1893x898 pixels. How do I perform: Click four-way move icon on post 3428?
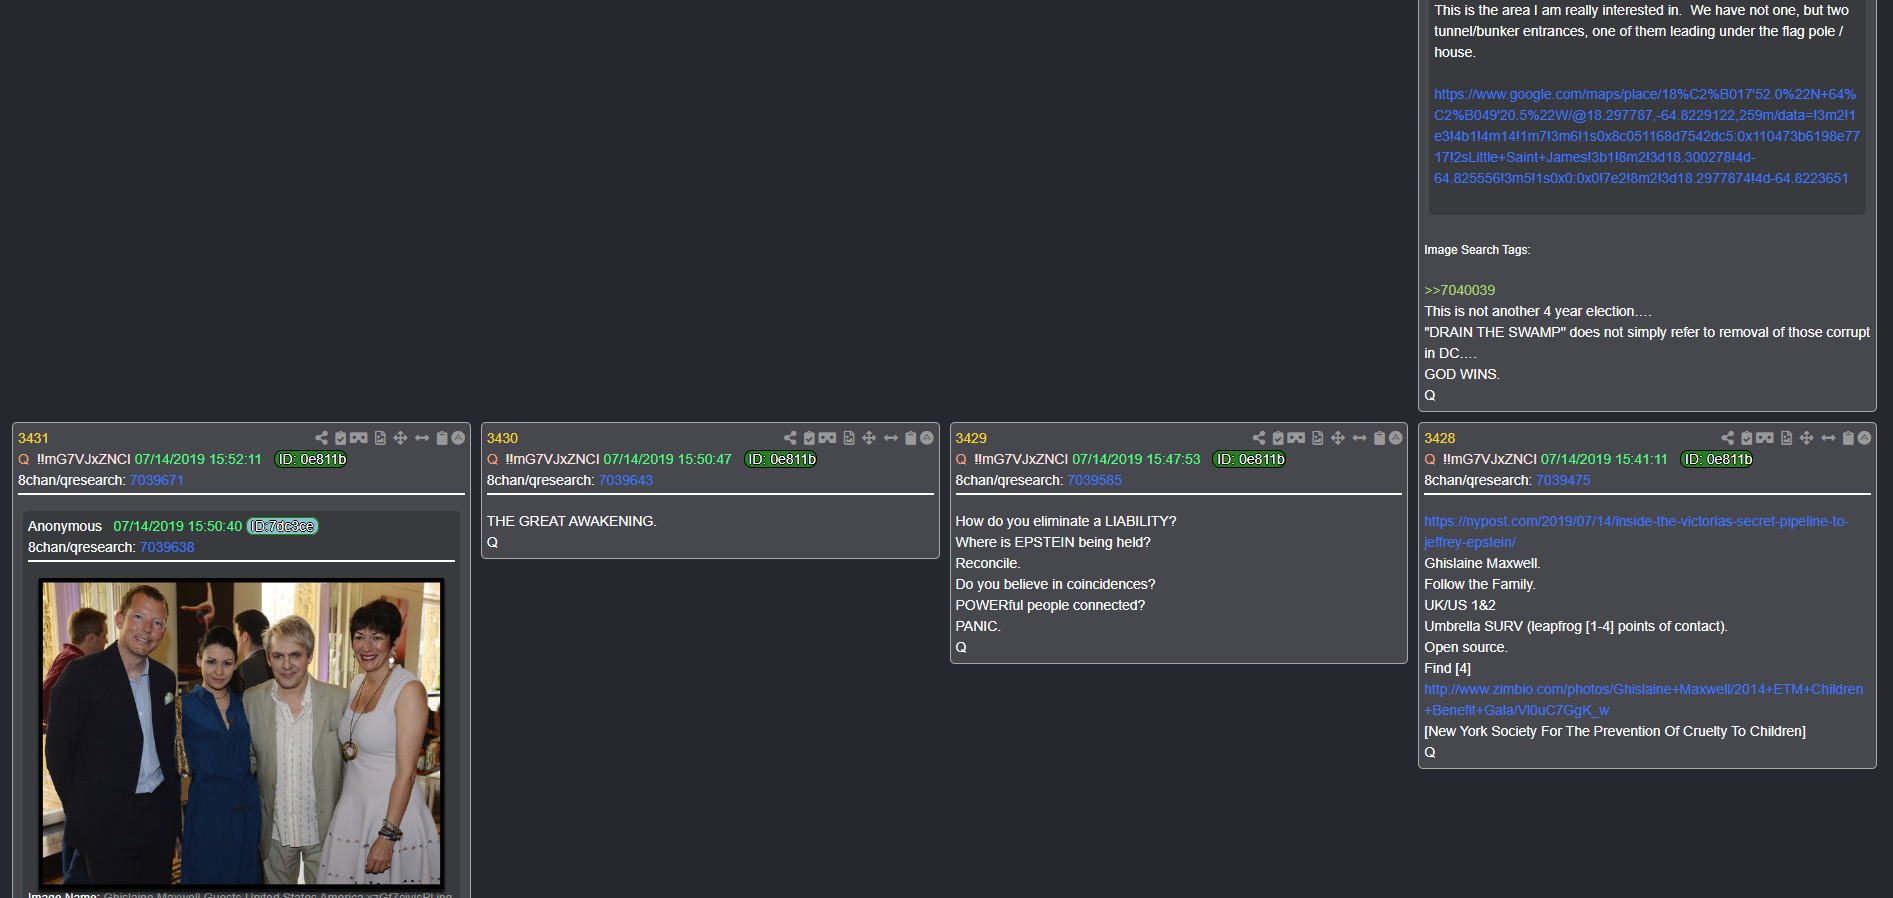[1807, 438]
